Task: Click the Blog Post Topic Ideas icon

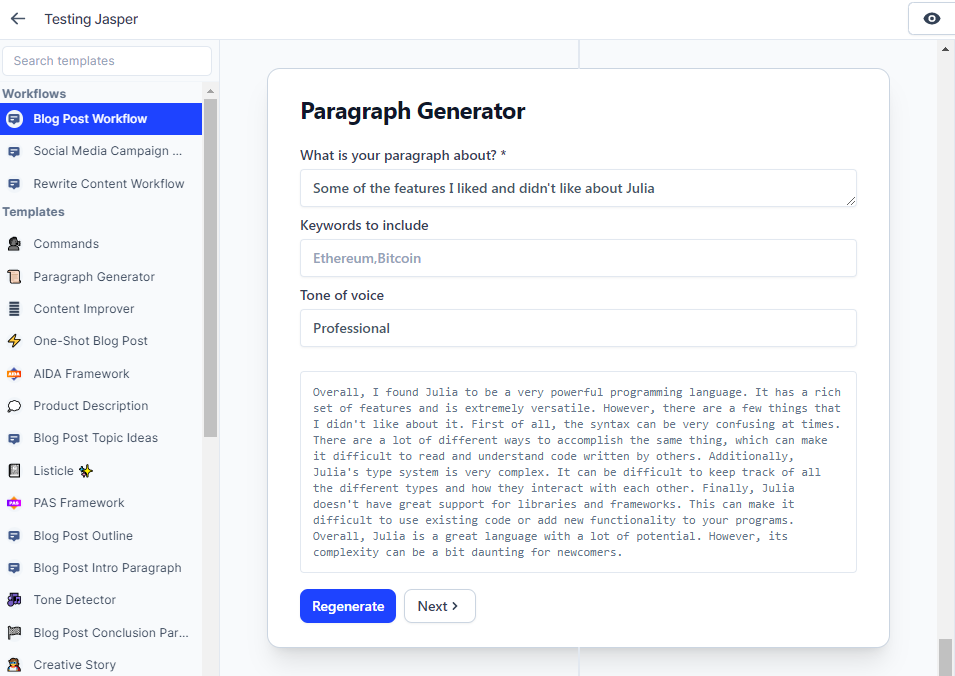Action: tap(14, 438)
